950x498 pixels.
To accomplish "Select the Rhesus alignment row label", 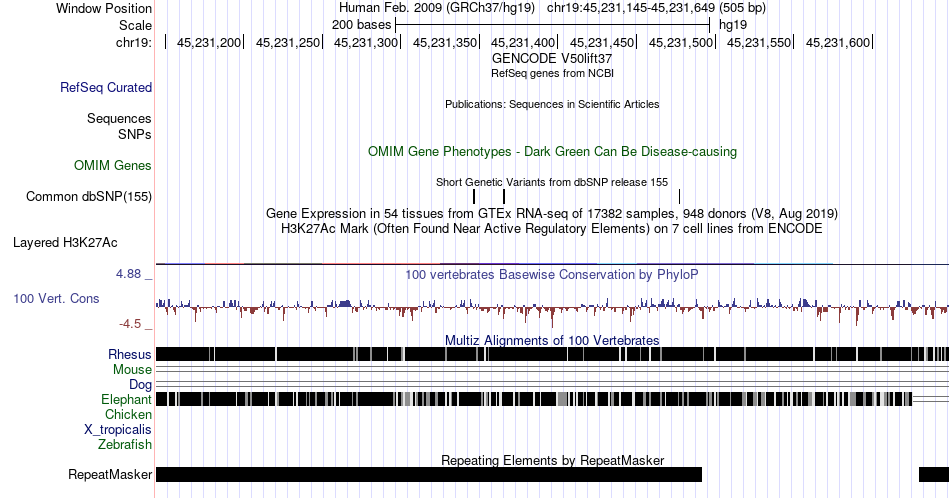I will tap(130, 354).
